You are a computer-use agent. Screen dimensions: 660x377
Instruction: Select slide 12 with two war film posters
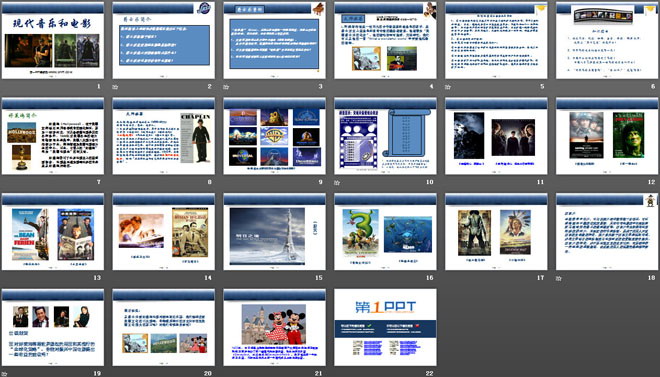607,136
